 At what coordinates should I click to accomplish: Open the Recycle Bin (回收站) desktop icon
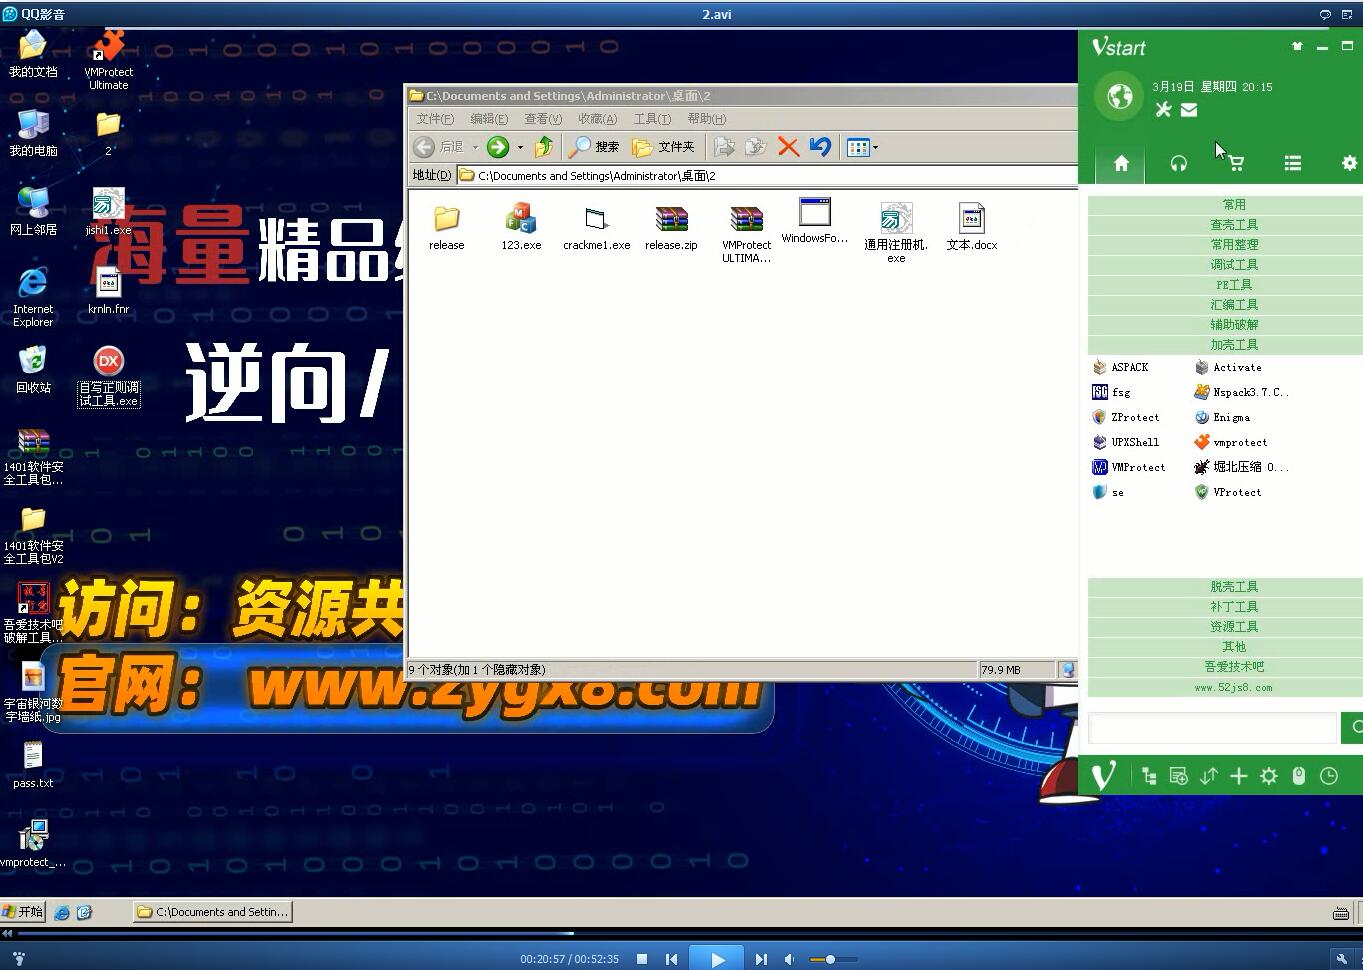coord(33,369)
